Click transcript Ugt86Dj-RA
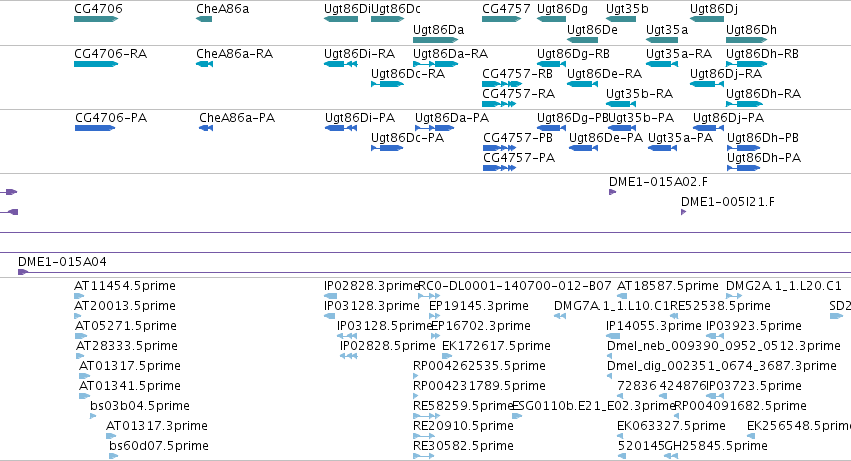 [707, 84]
